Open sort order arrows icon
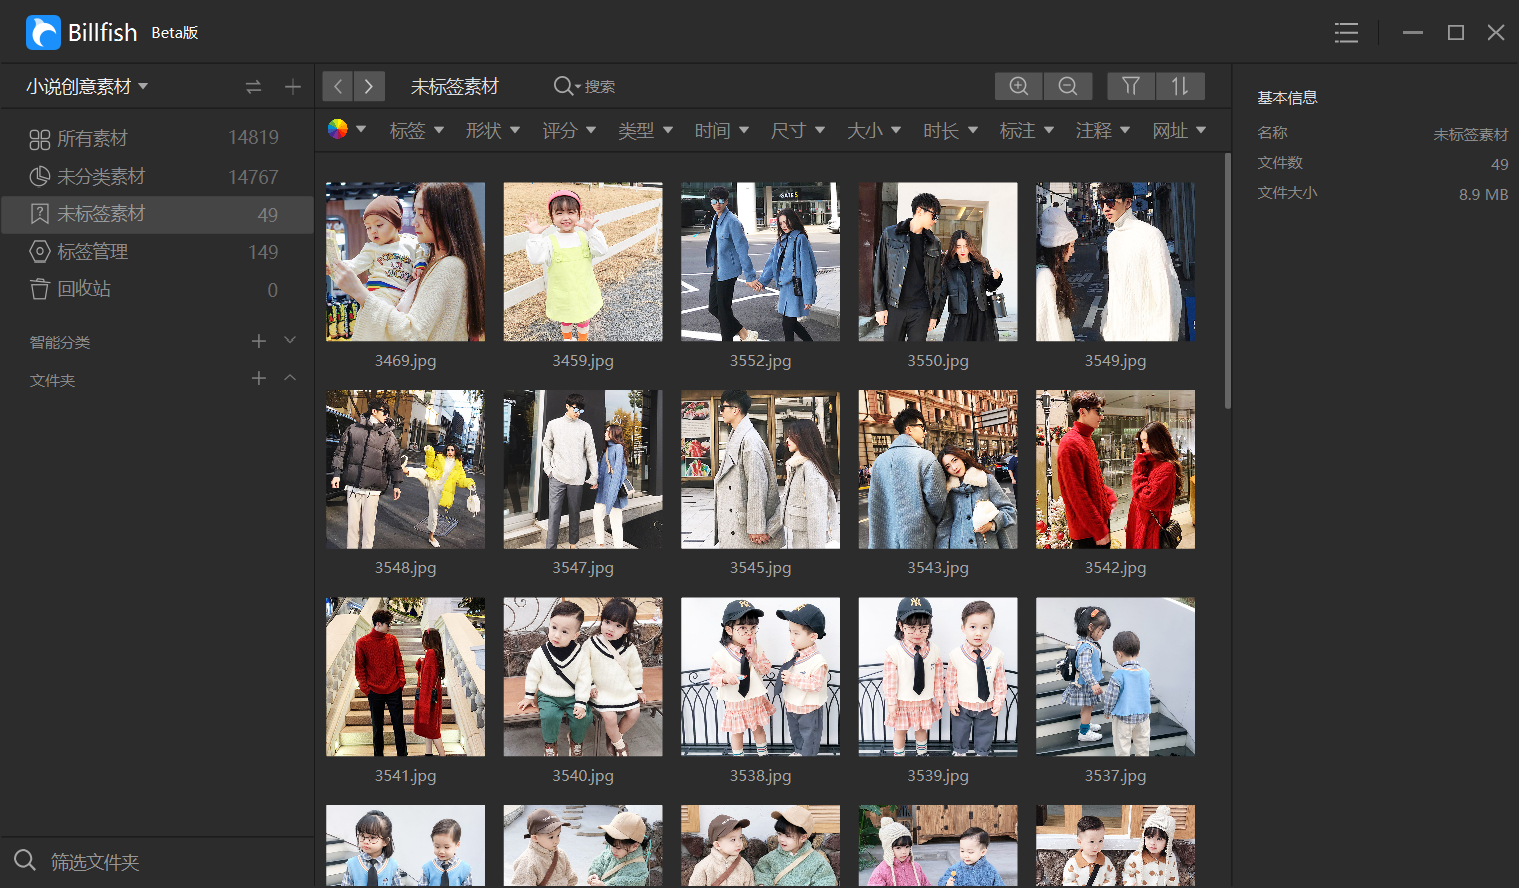The height and width of the screenshot is (888, 1519). point(1180,86)
